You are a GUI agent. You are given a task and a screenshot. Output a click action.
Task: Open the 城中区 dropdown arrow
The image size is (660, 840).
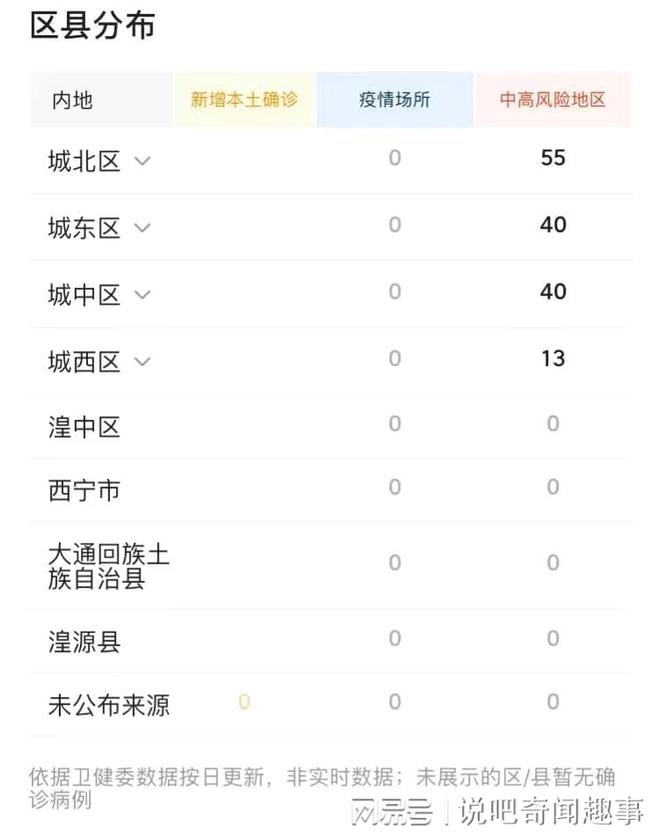(141, 294)
